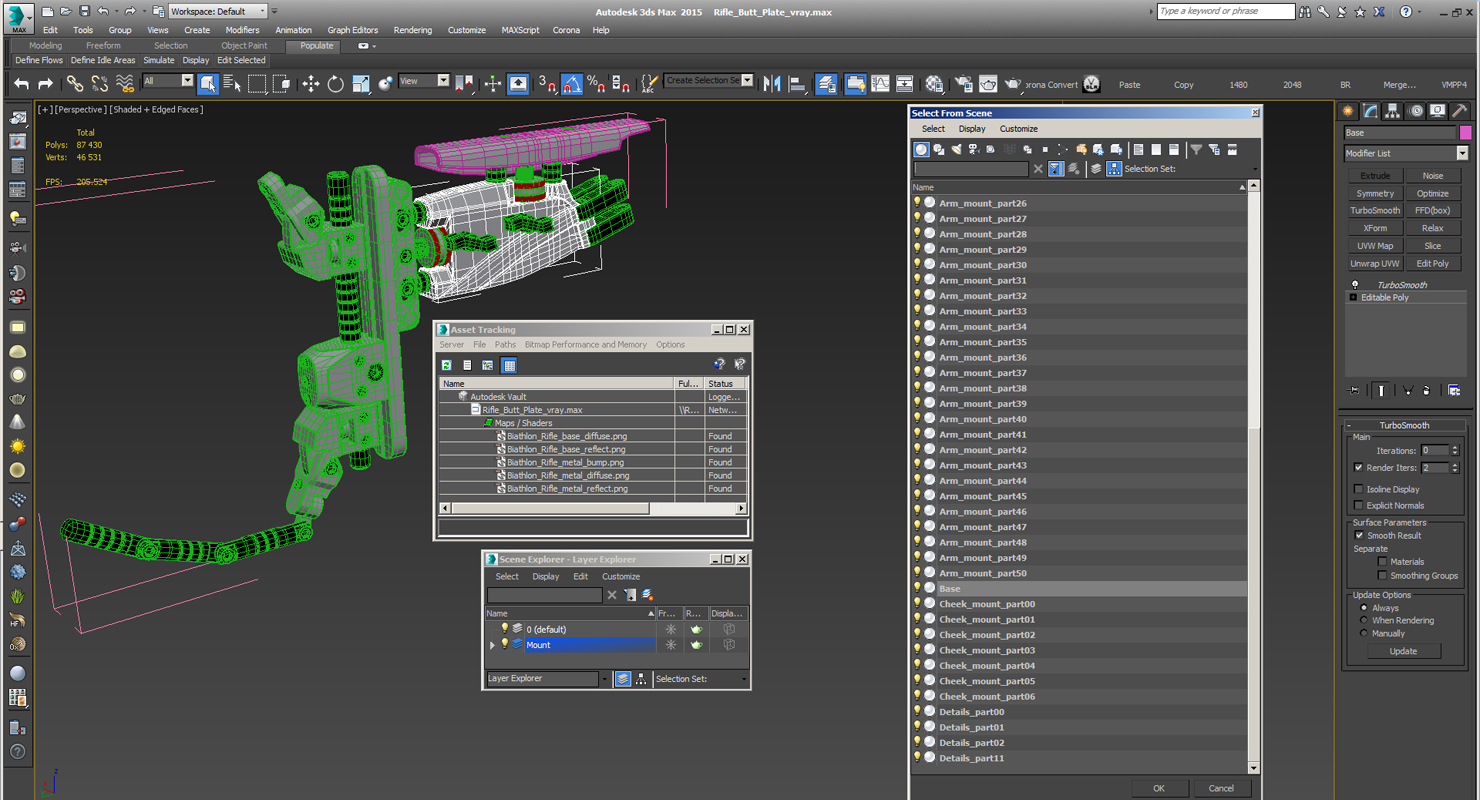Screen dimensions: 1480x800
Task: Select the When Rendering update option
Action: (1364, 620)
